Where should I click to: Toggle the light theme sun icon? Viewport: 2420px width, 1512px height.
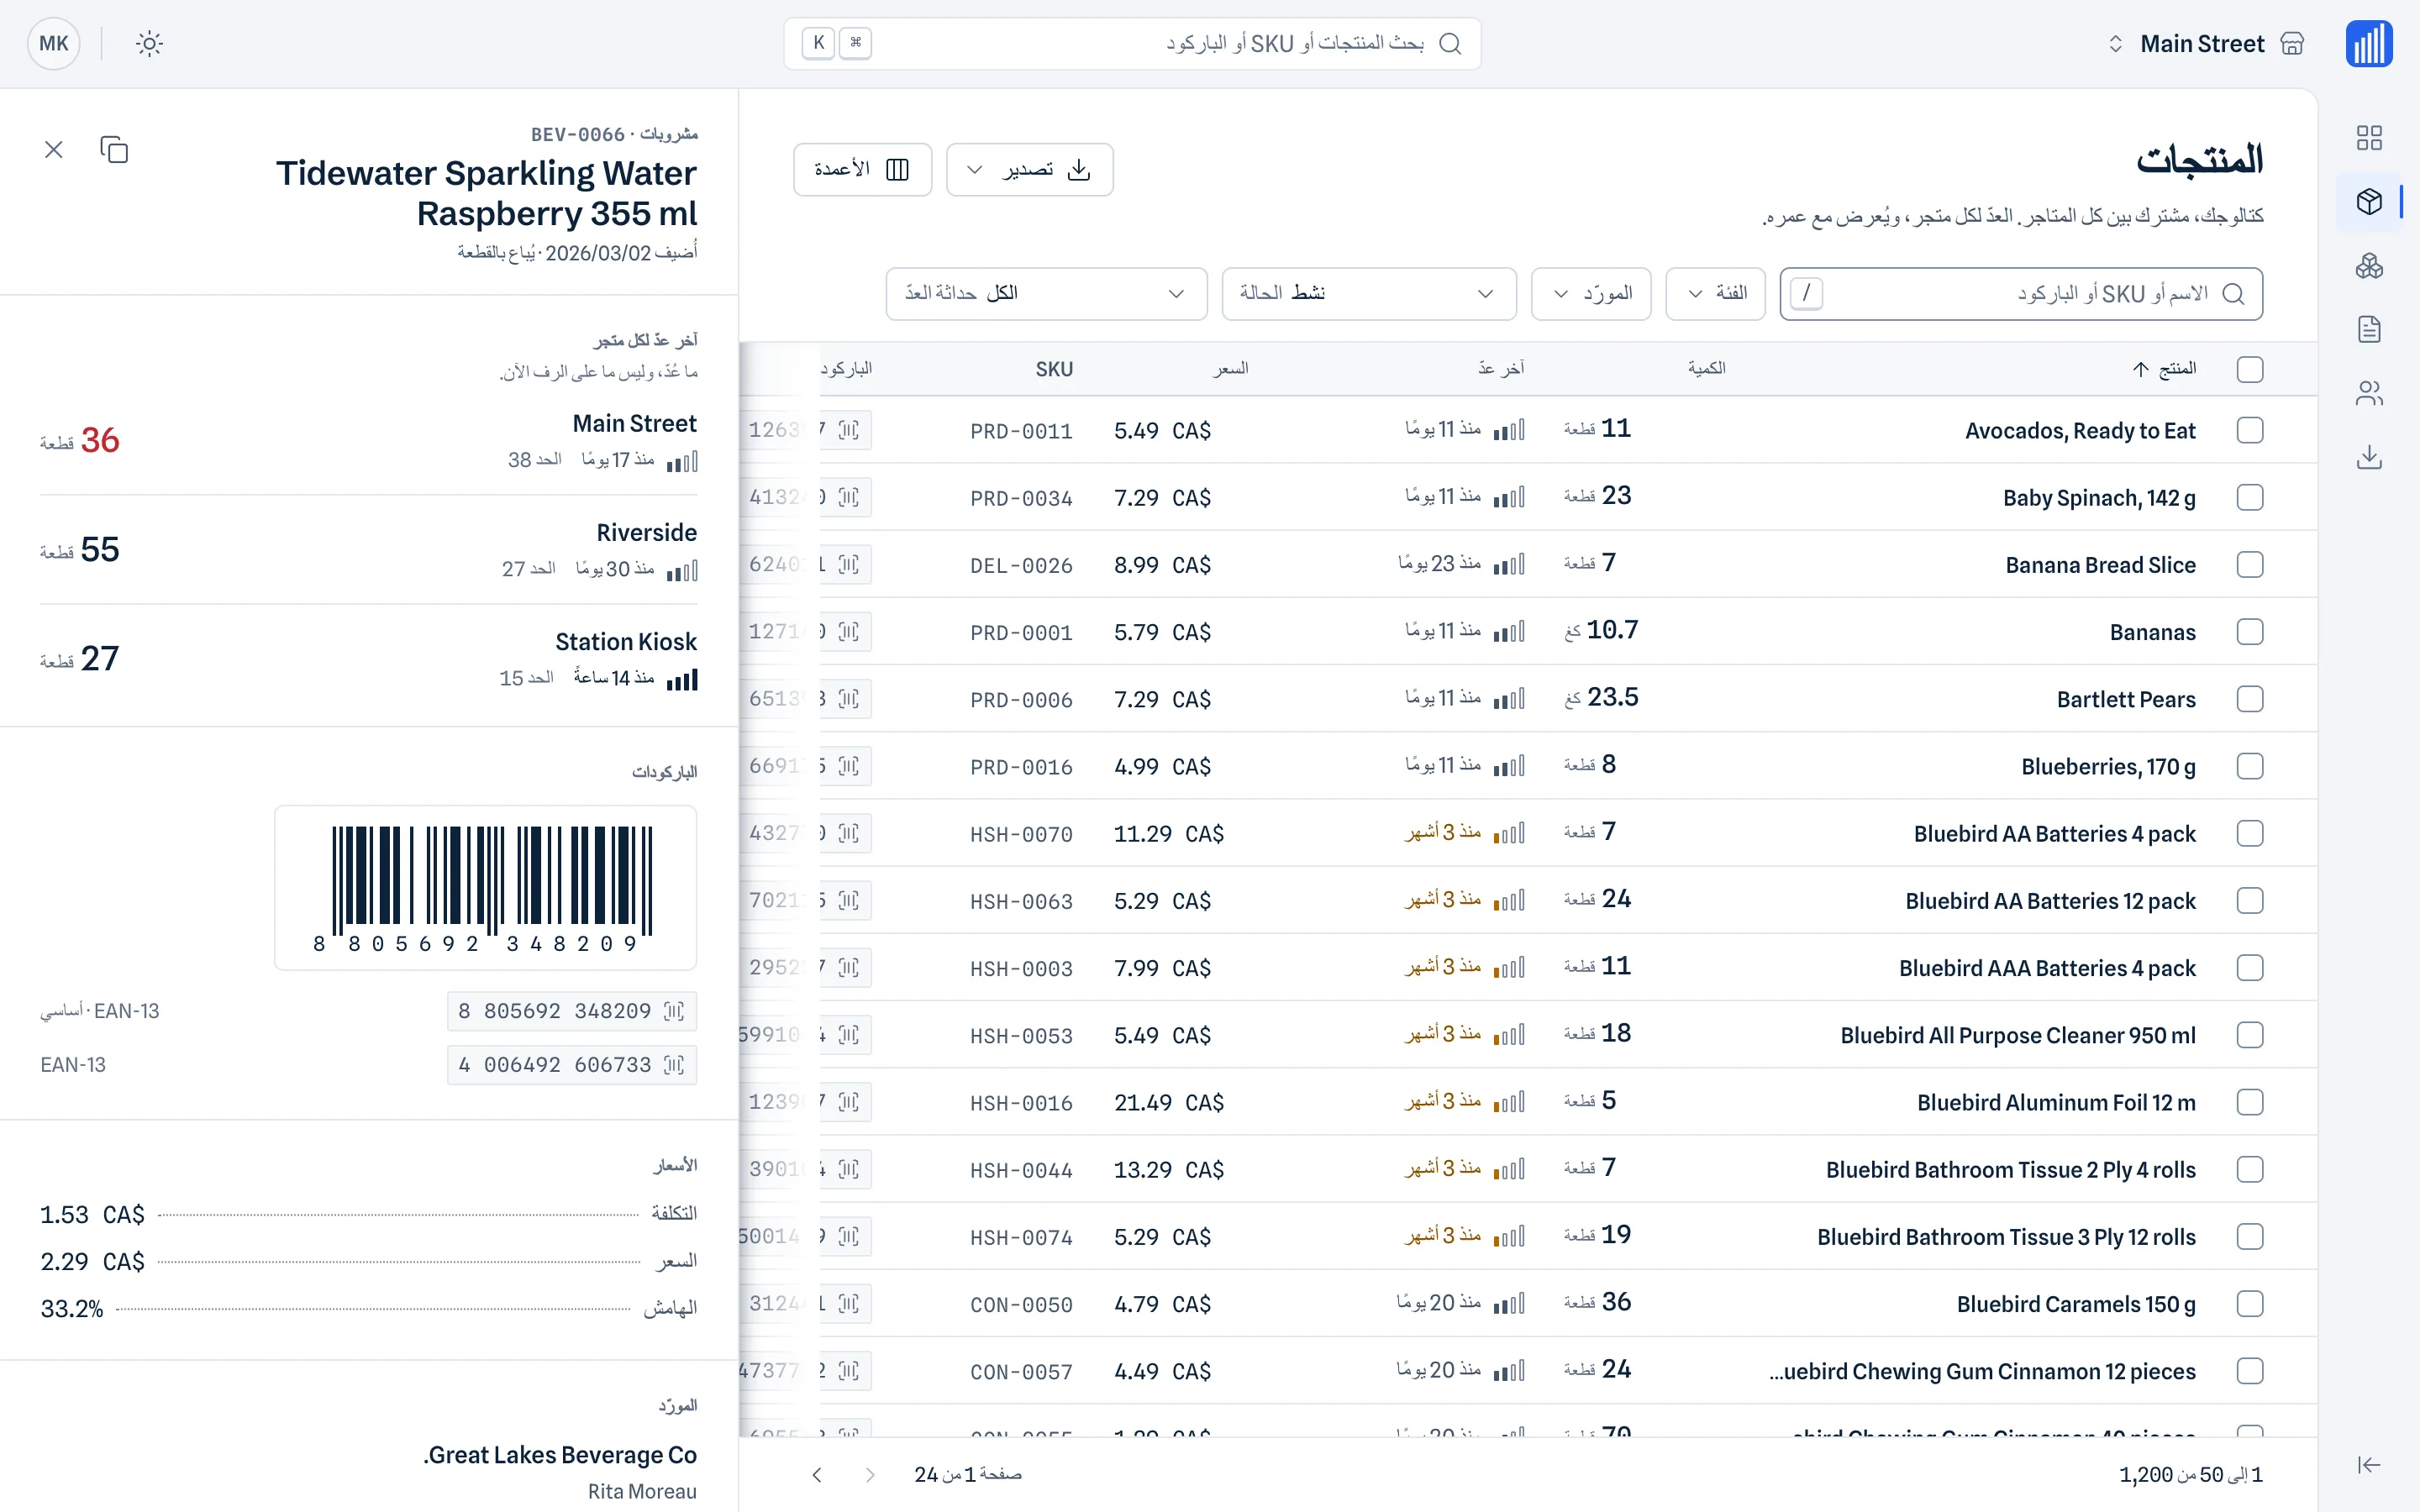click(x=149, y=43)
